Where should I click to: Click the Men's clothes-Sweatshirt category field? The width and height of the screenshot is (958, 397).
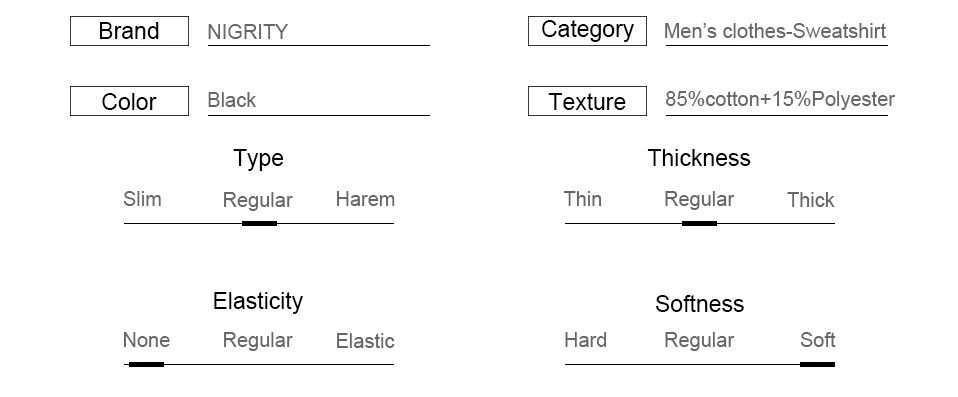click(x=776, y=32)
